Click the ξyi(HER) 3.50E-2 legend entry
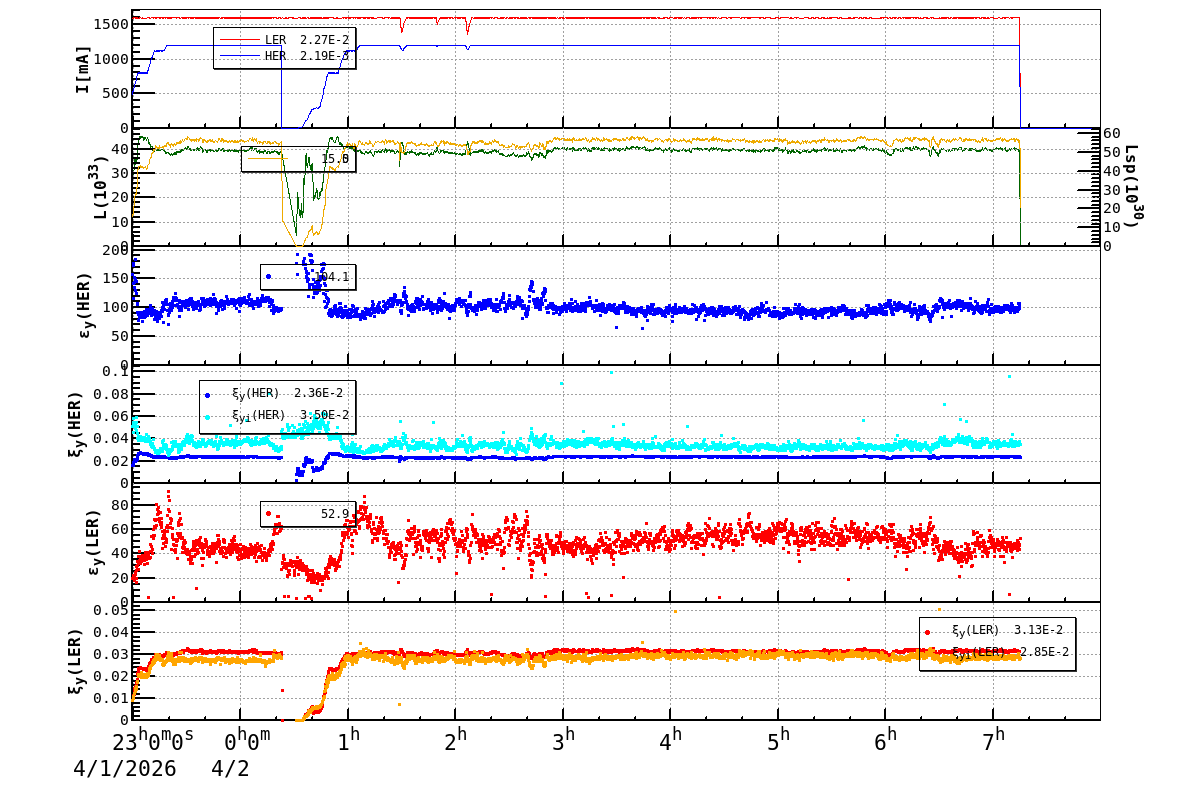This screenshot has height=798, width=1200. (x=278, y=415)
